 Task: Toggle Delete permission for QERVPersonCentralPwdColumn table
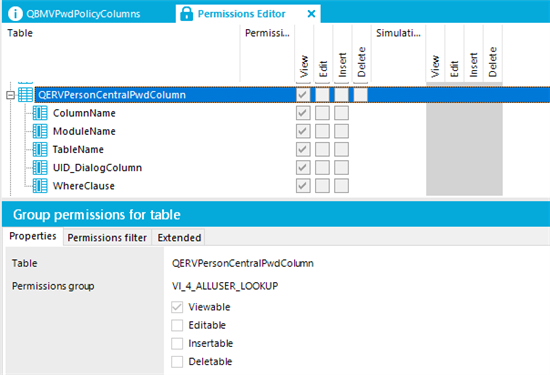tap(361, 95)
